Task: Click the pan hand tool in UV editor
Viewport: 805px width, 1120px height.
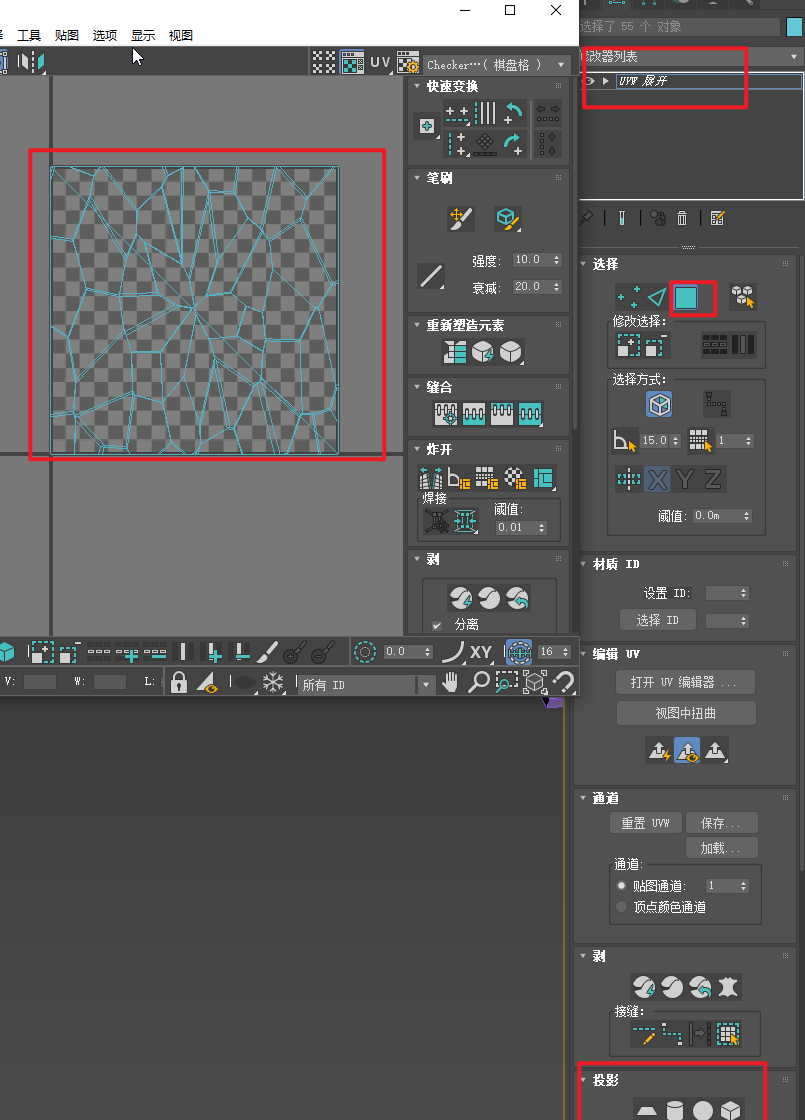Action: pos(450,683)
